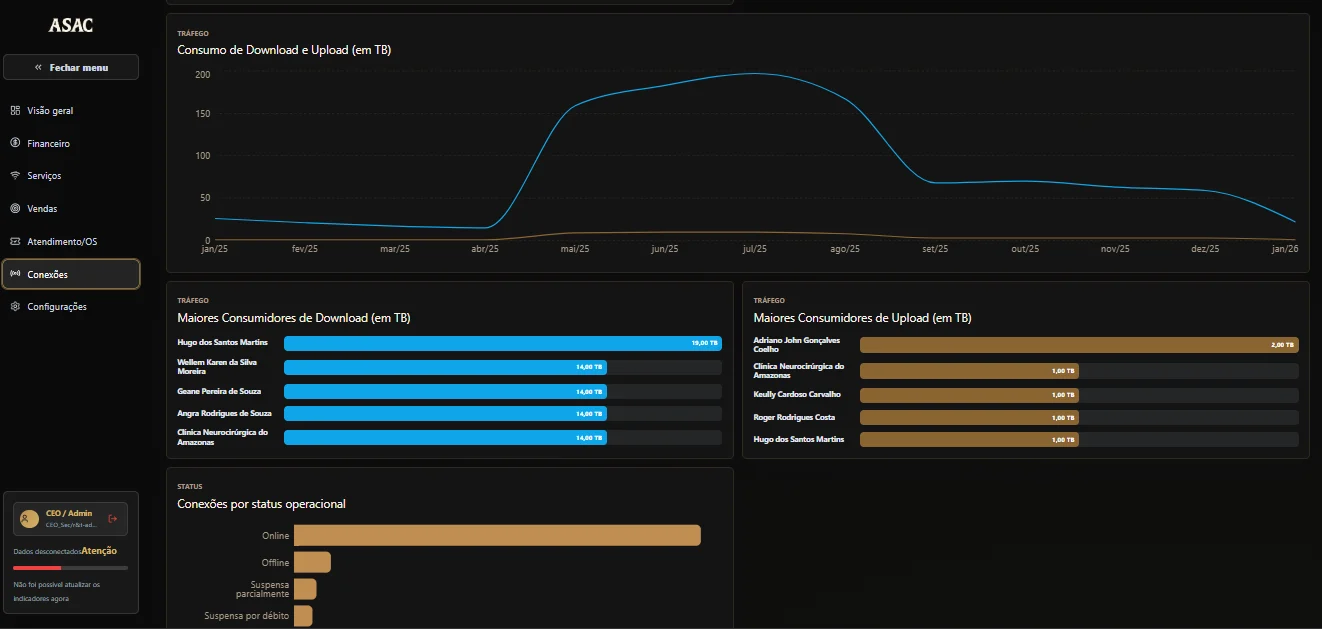Open the Atendimento/OS menu item
Viewport: 1322px width, 629px height.
pyautogui.click(x=71, y=242)
